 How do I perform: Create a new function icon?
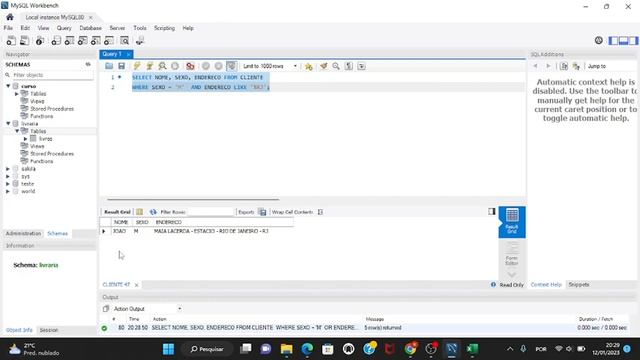(109, 40)
